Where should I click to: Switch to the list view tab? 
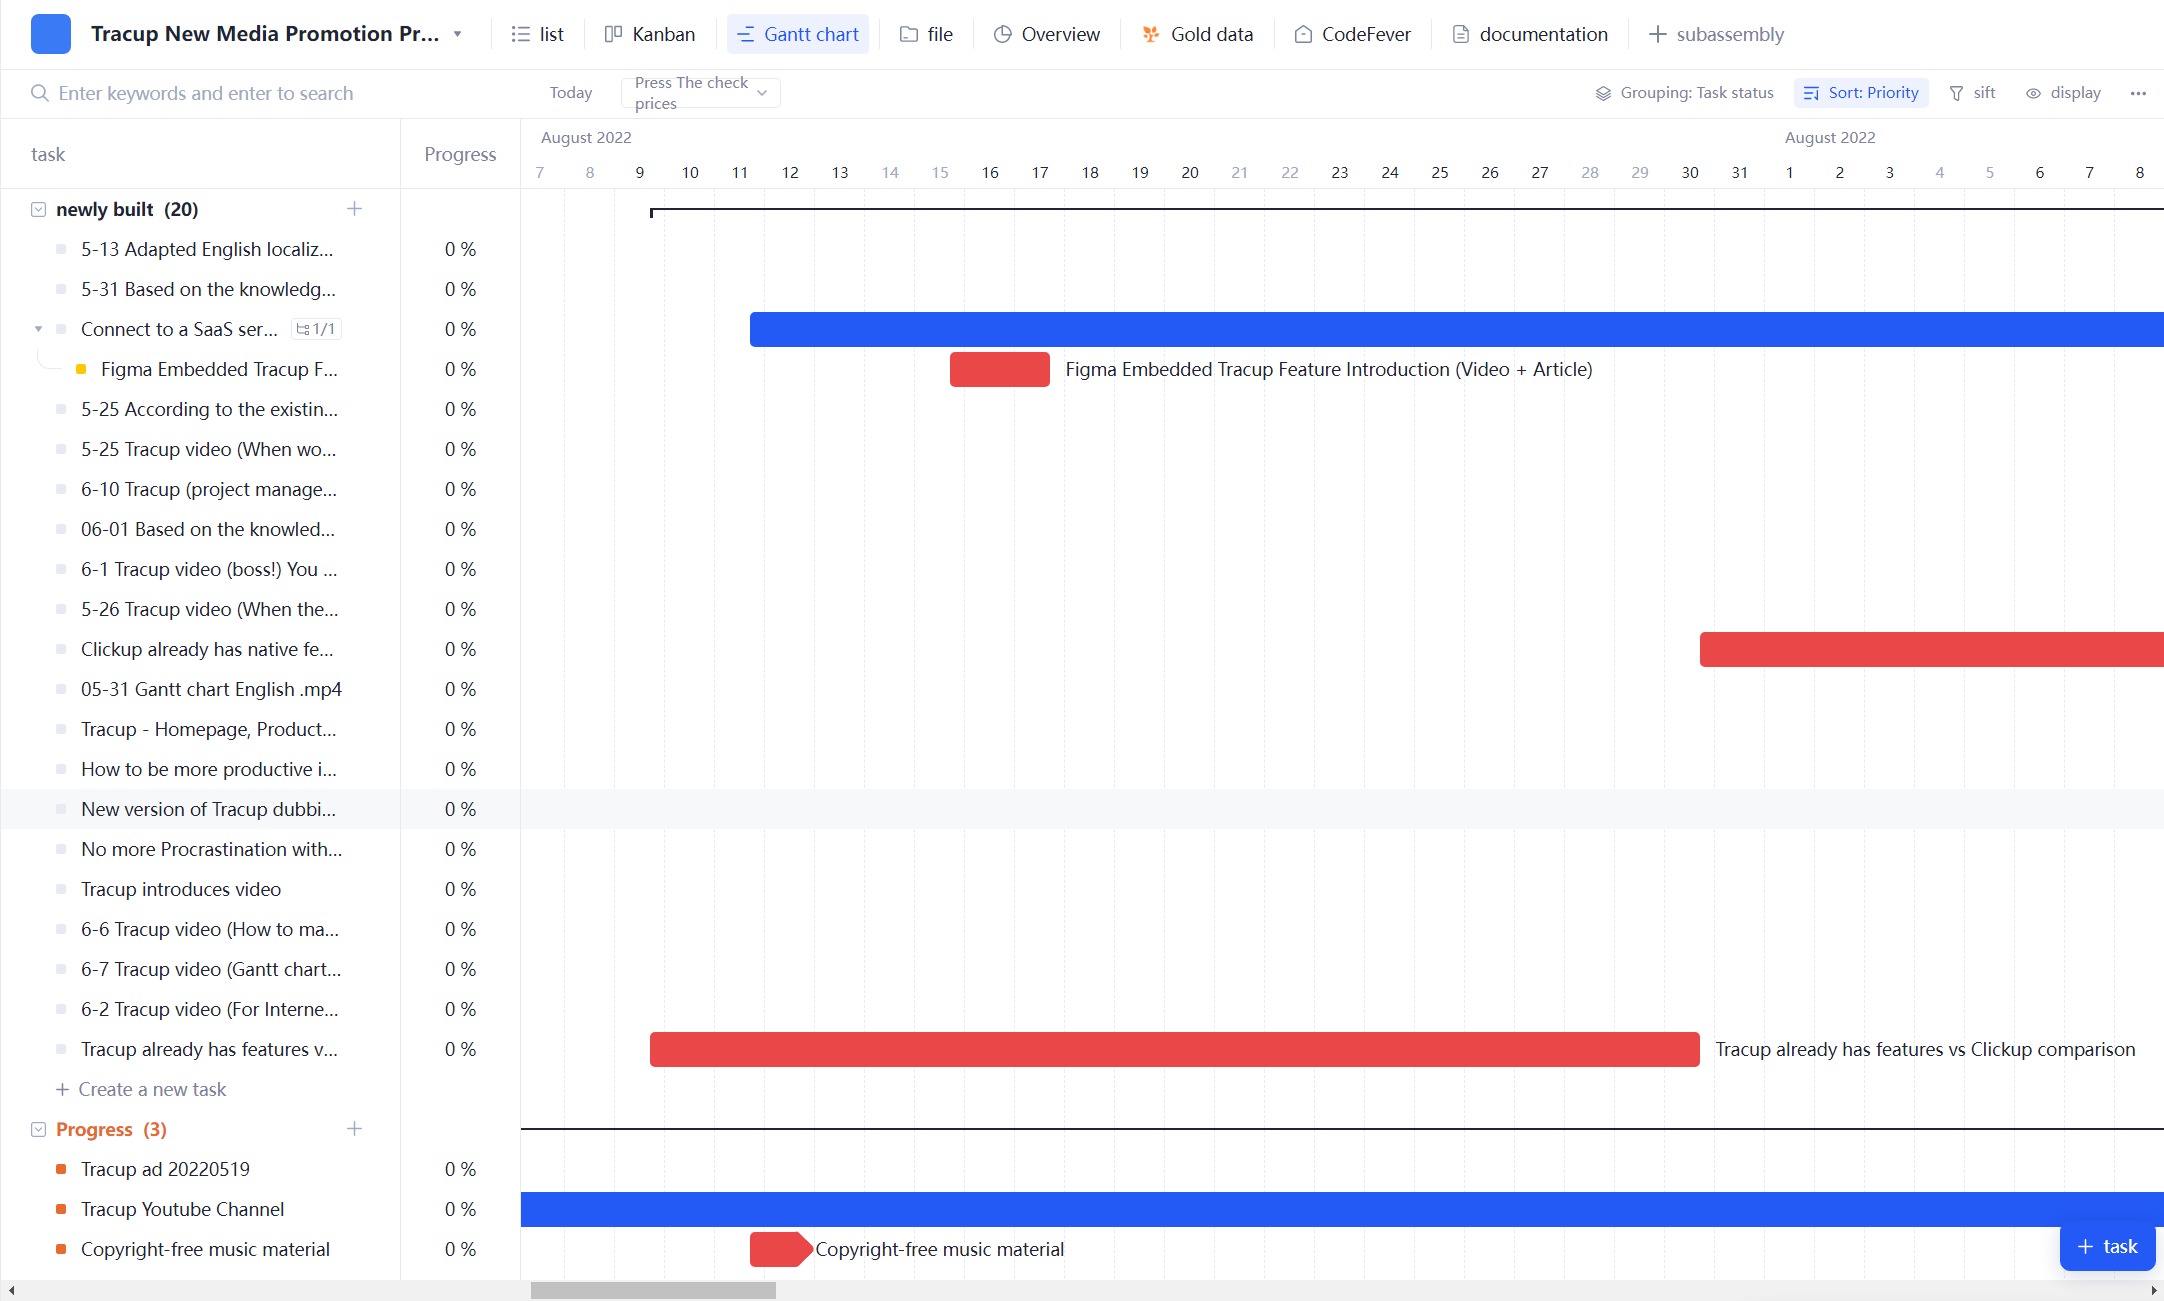click(x=537, y=34)
